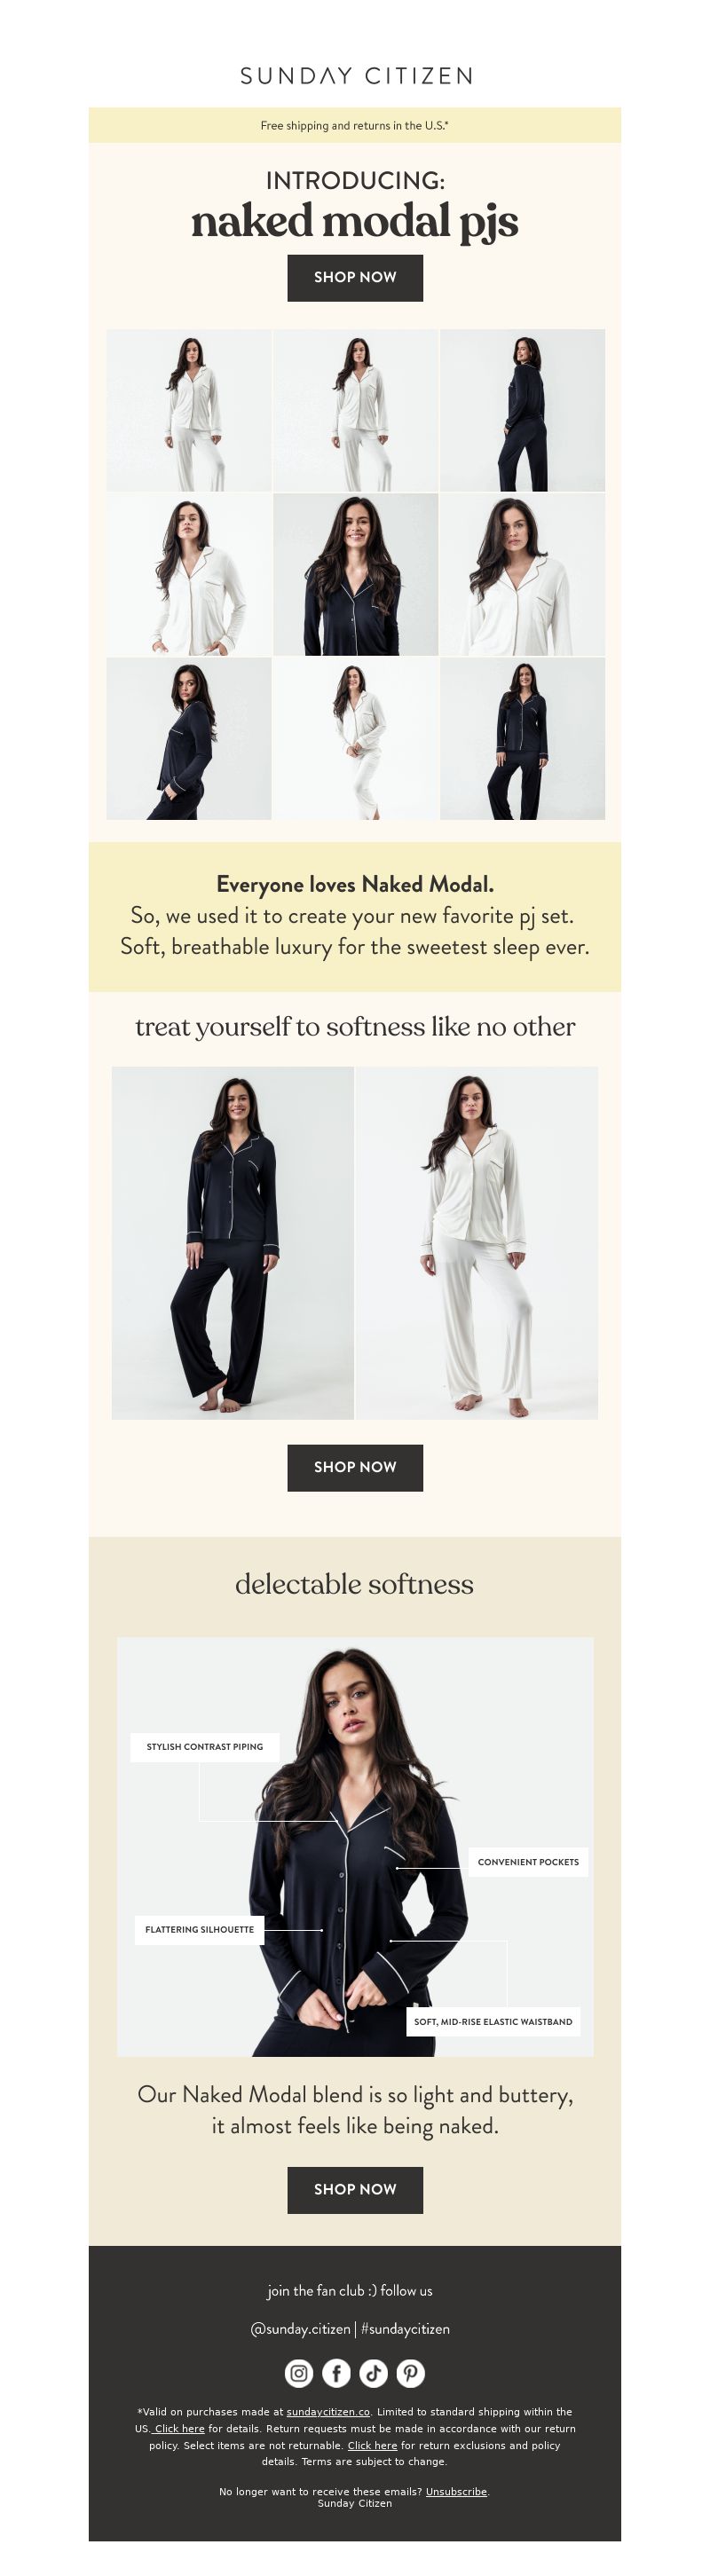Open the sundaycitizen.co link
Viewport: 710px width, 2576px height.
pos(328,2412)
